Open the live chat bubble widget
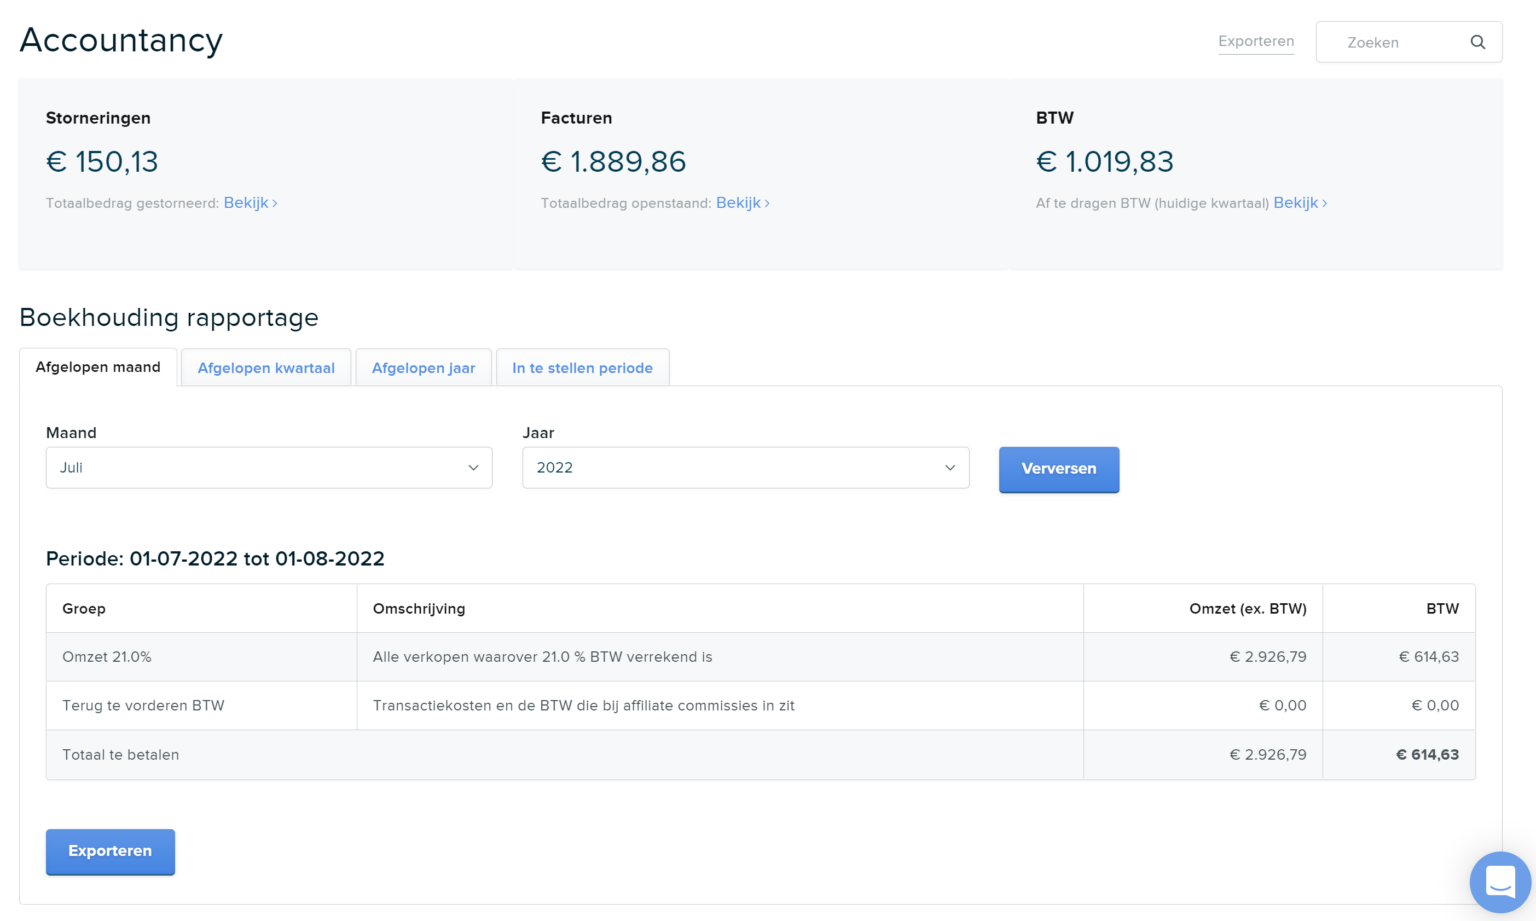1536x921 pixels. [1500, 882]
